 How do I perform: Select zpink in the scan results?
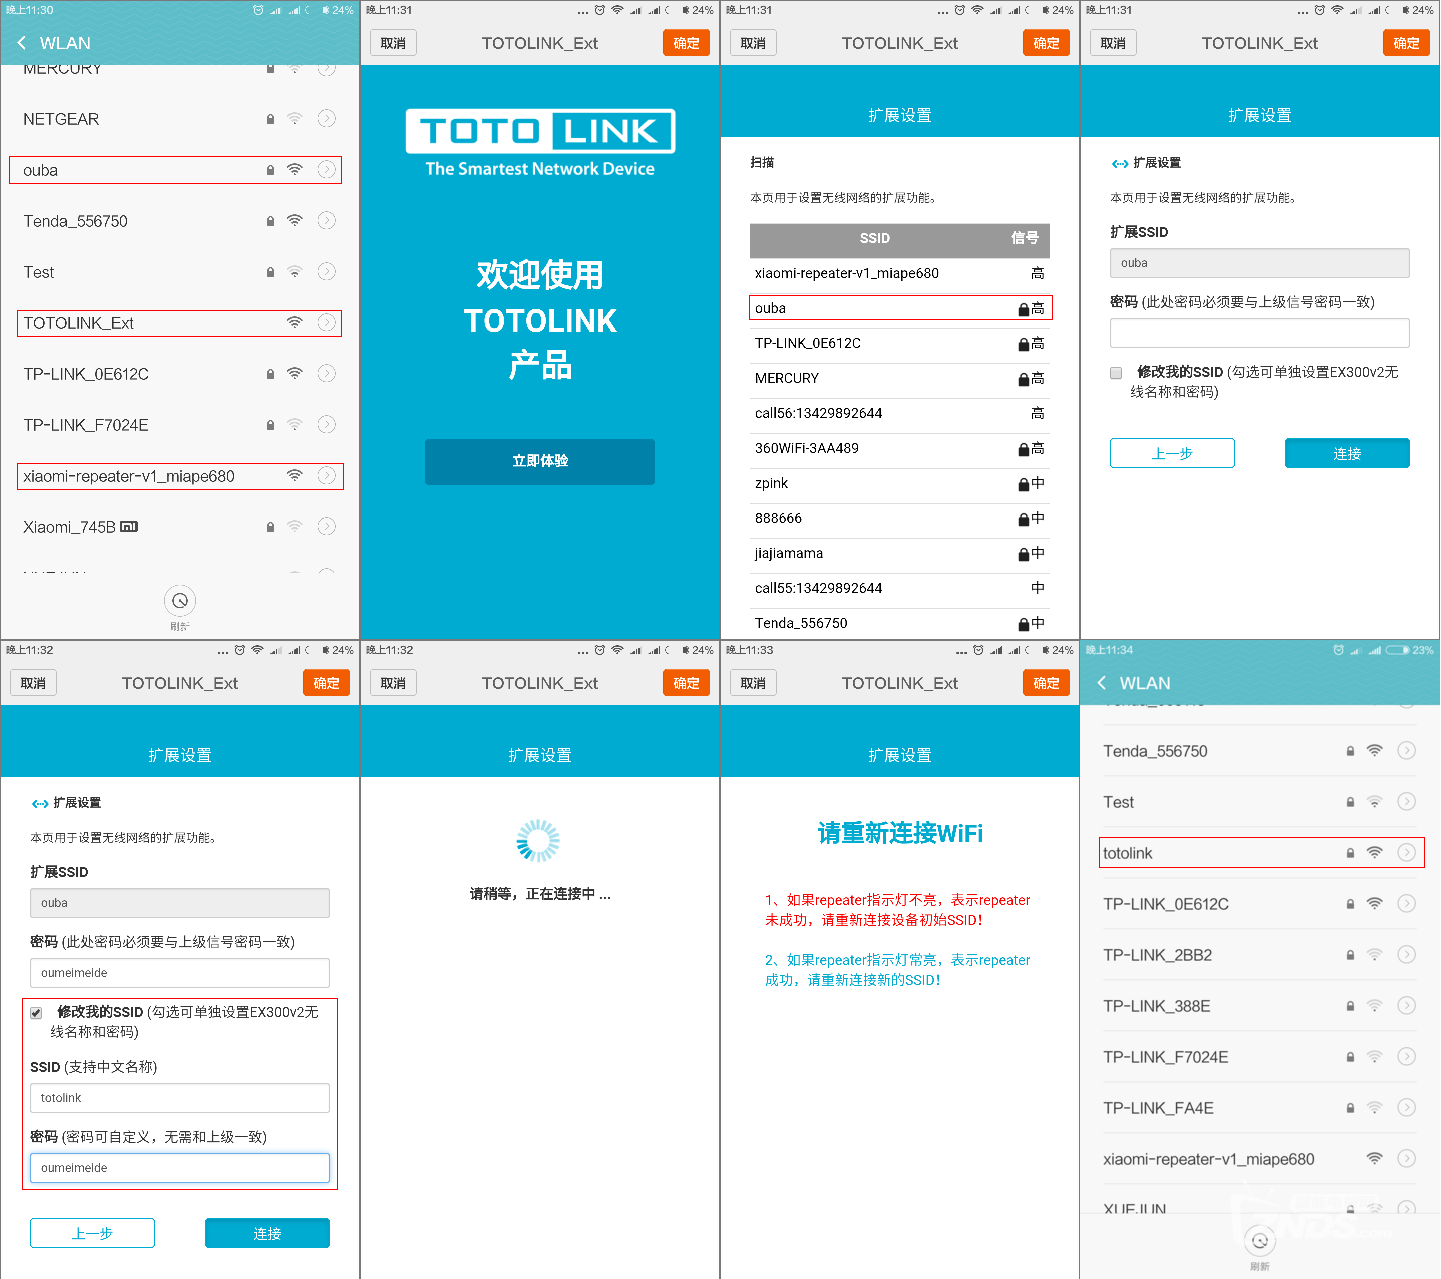click(900, 483)
